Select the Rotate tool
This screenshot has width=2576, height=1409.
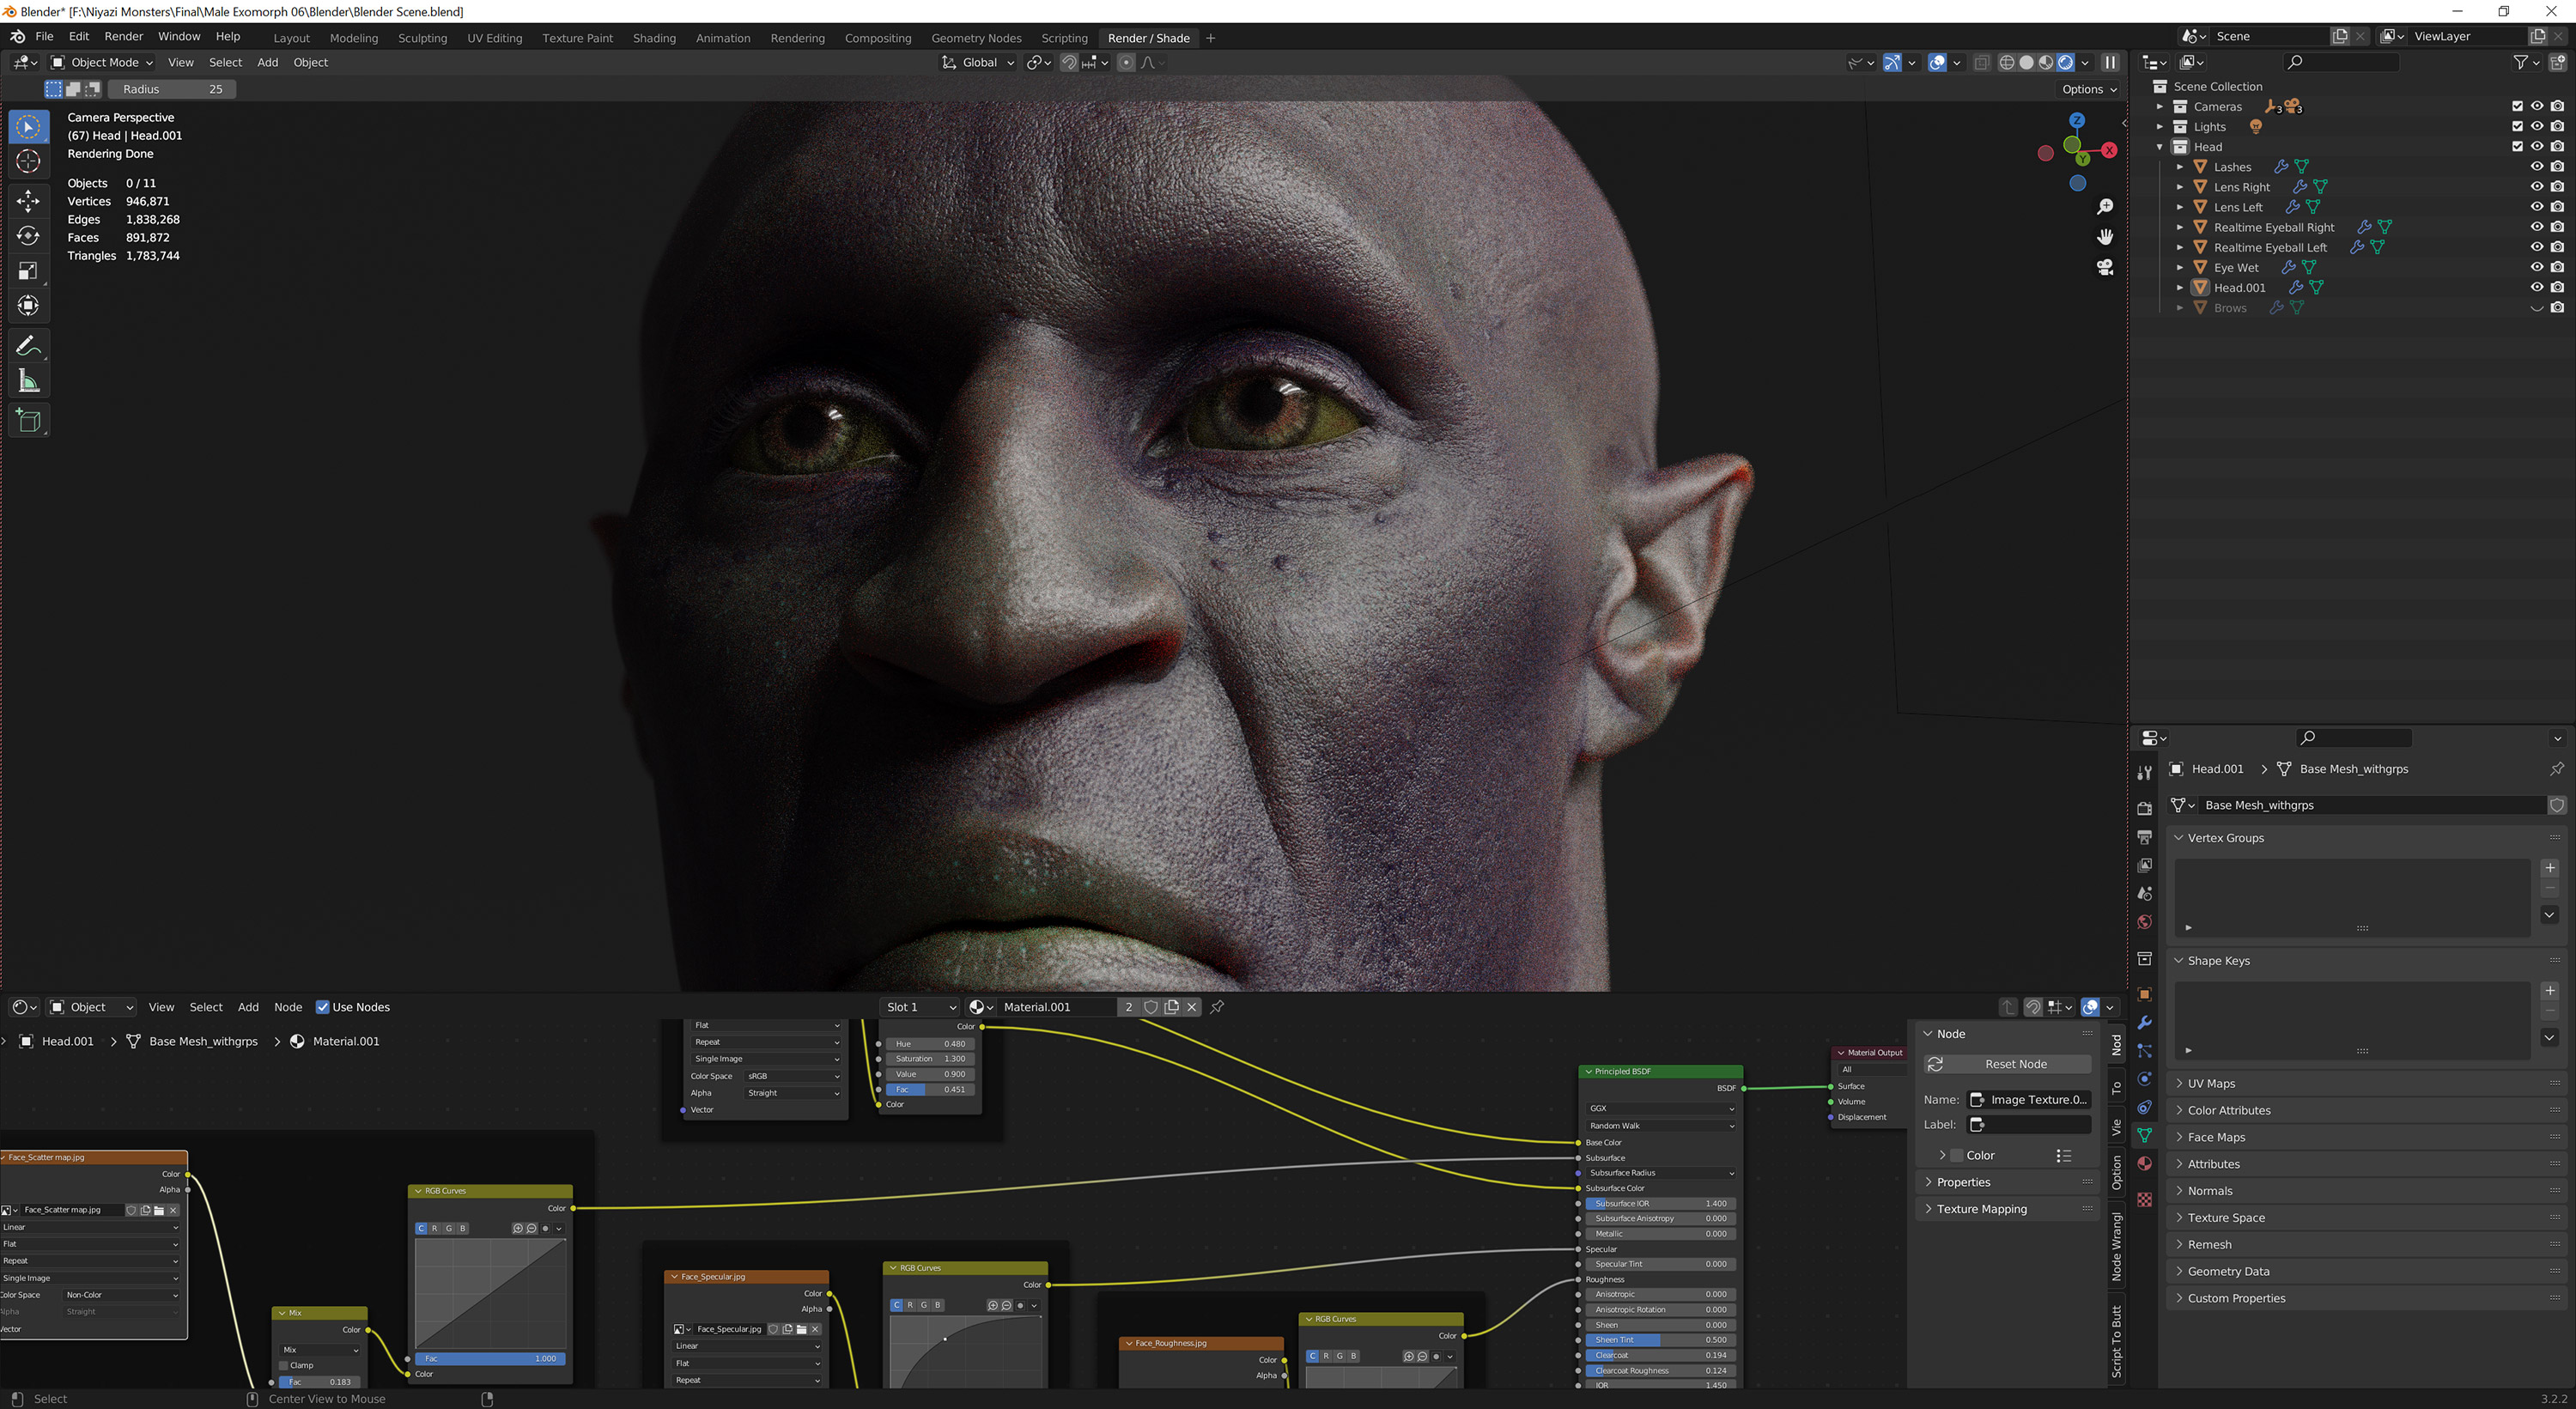pyautogui.click(x=28, y=236)
